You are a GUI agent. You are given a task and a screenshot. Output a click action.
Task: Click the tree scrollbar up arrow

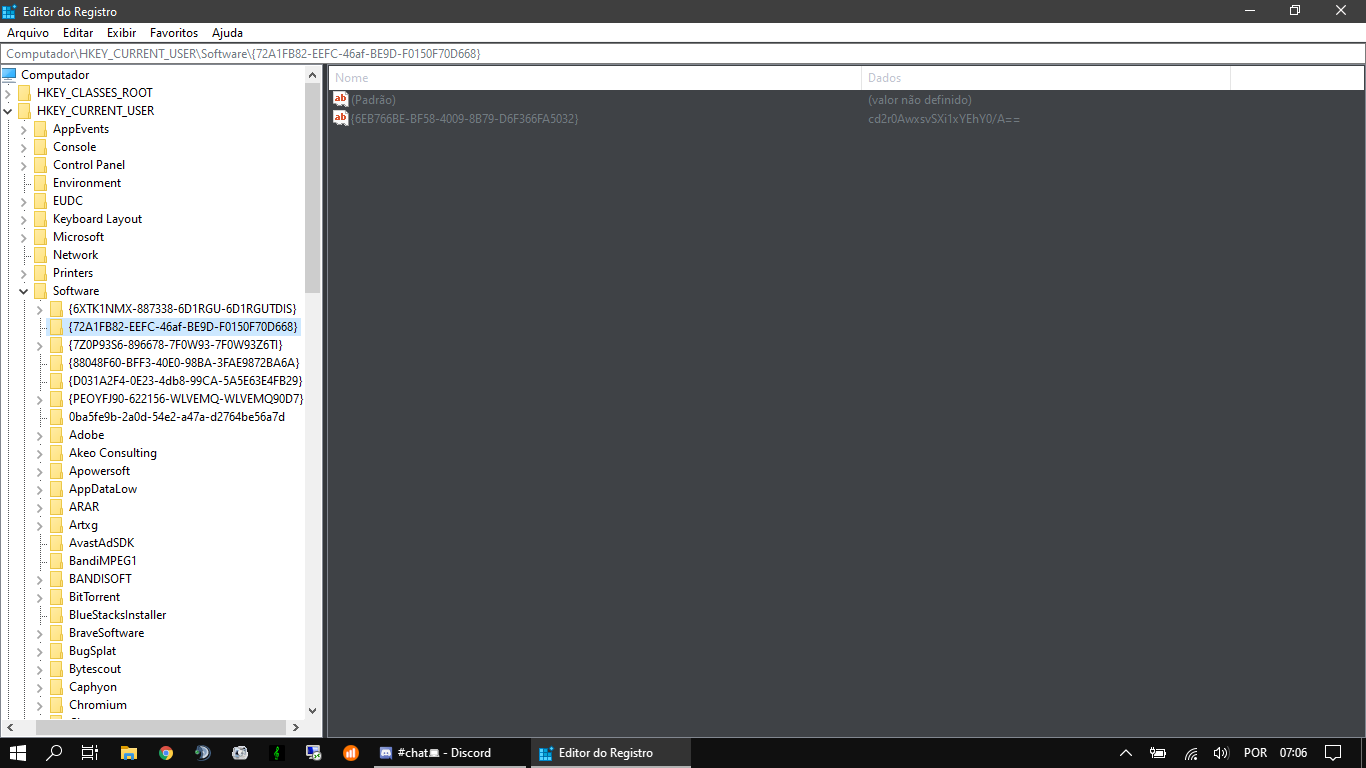point(313,74)
